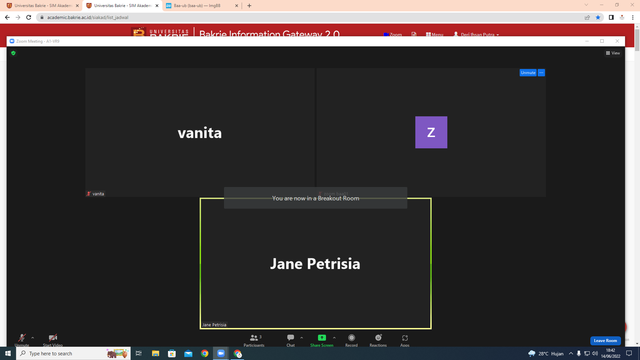
Task: Open a new browser tab
Action: point(249,6)
